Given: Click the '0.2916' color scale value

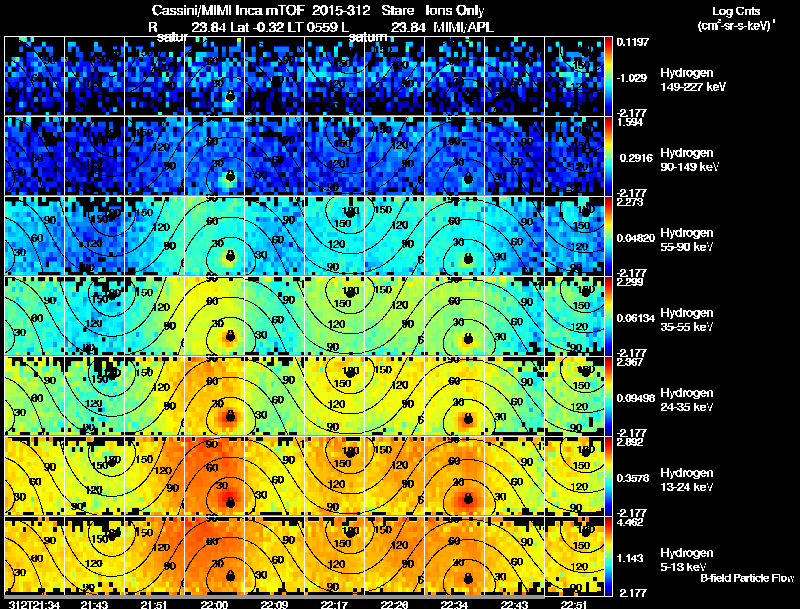Looking at the screenshot, I should (x=635, y=158).
